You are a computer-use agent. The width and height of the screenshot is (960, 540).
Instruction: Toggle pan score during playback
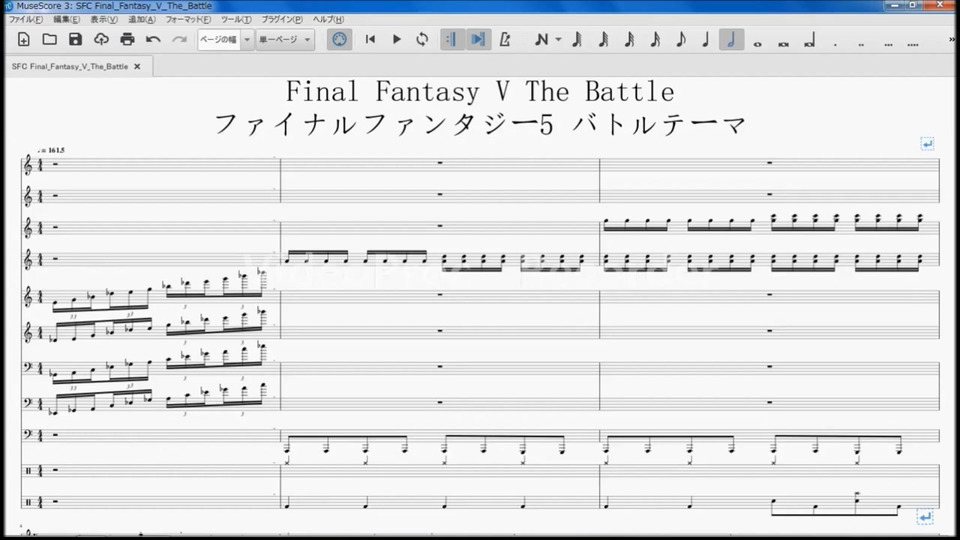tap(478, 40)
